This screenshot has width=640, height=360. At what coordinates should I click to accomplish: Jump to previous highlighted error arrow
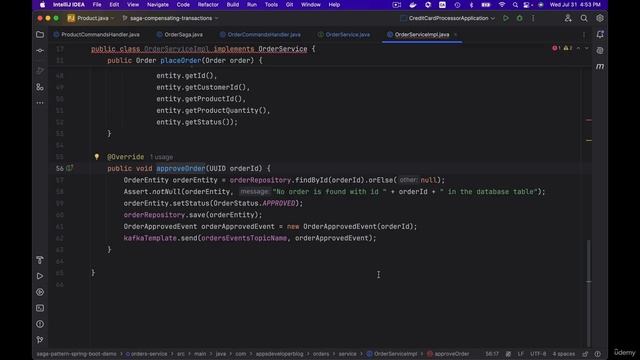pyautogui.click(x=578, y=48)
